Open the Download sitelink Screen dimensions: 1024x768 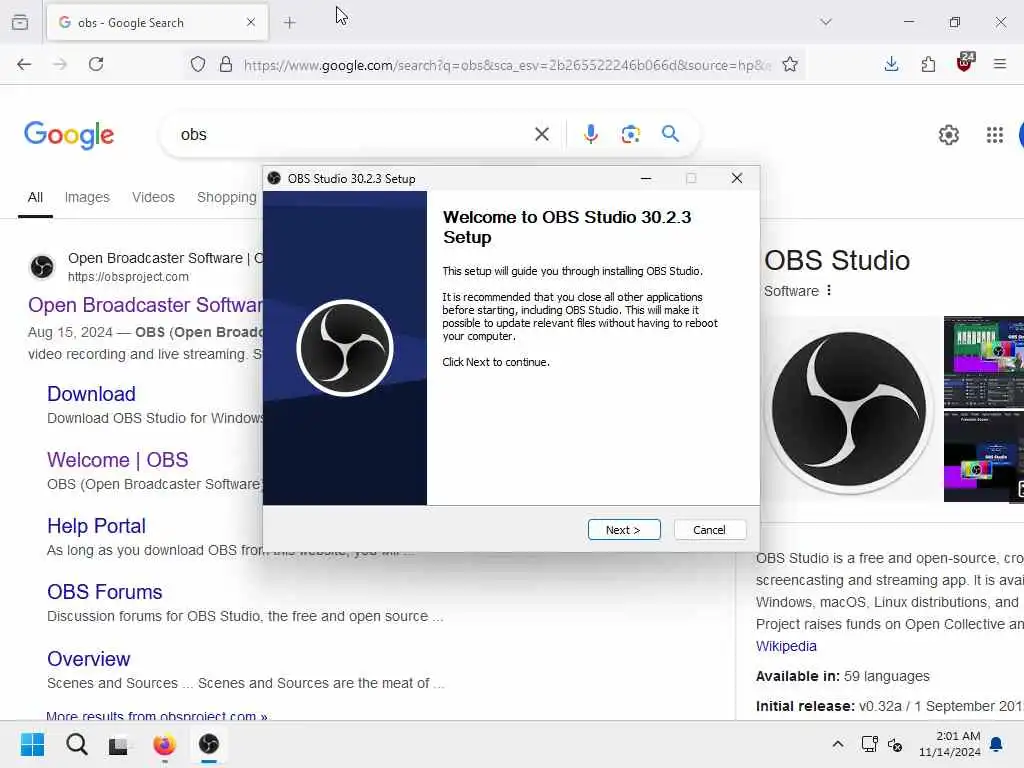[91, 394]
